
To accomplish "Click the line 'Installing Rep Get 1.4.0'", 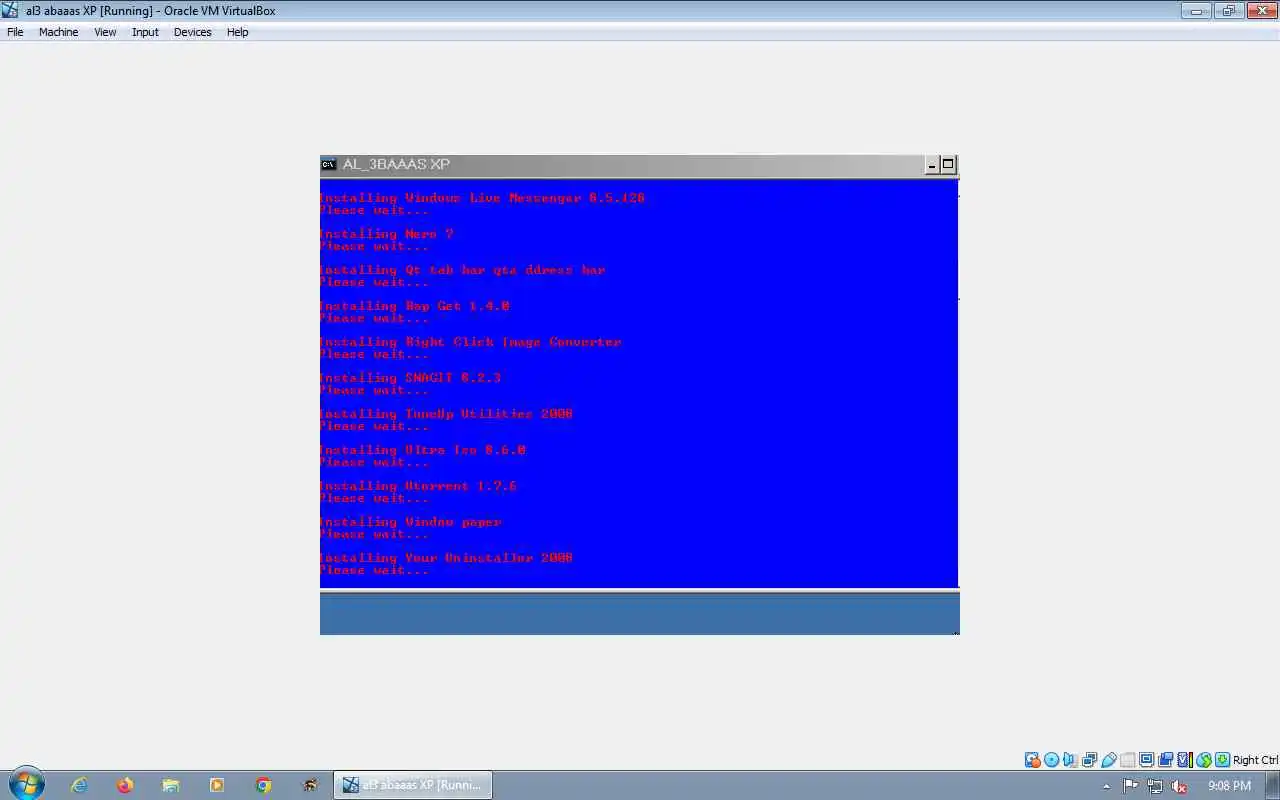I will tap(414, 306).
